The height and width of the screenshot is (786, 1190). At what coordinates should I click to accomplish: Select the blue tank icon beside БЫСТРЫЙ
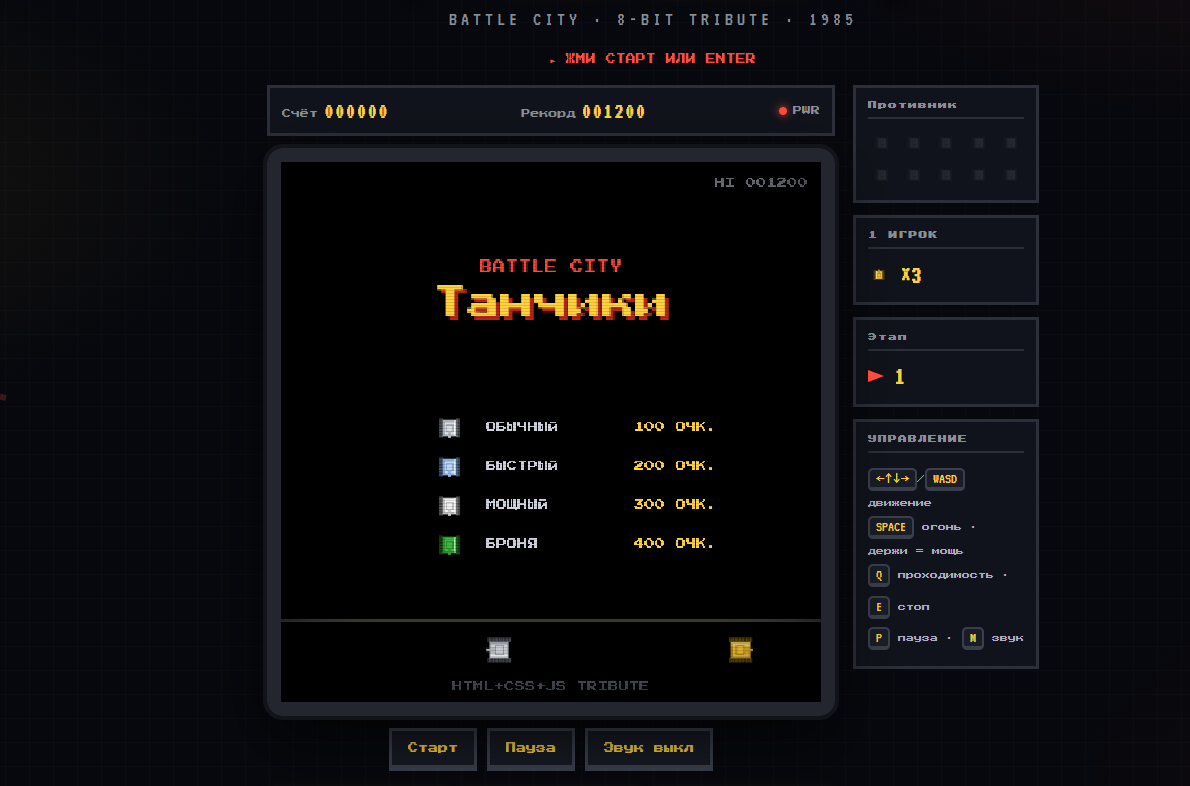click(449, 467)
